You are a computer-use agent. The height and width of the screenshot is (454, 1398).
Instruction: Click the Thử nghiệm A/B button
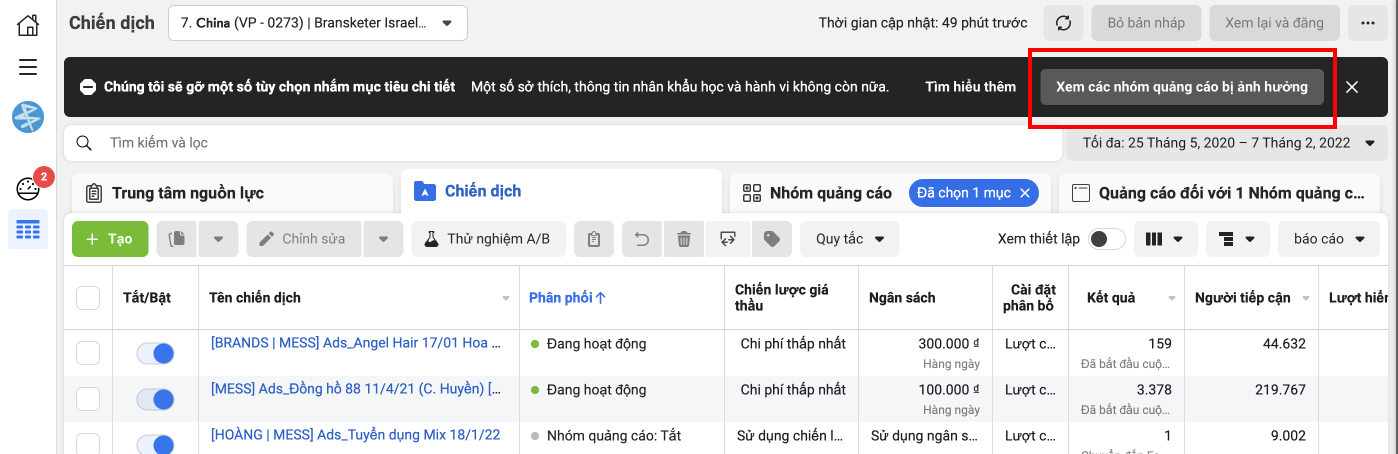point(488,239)
